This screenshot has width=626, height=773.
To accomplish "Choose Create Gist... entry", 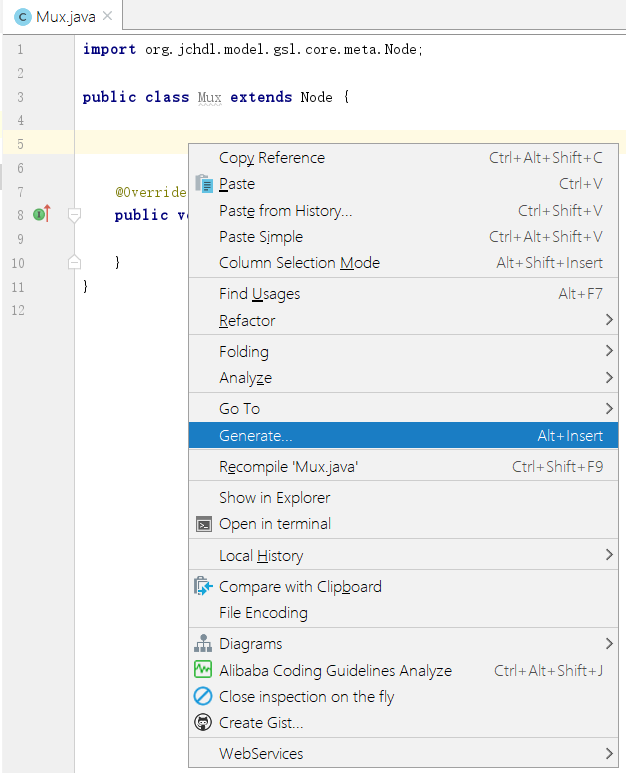I will (x=403, y=723).
